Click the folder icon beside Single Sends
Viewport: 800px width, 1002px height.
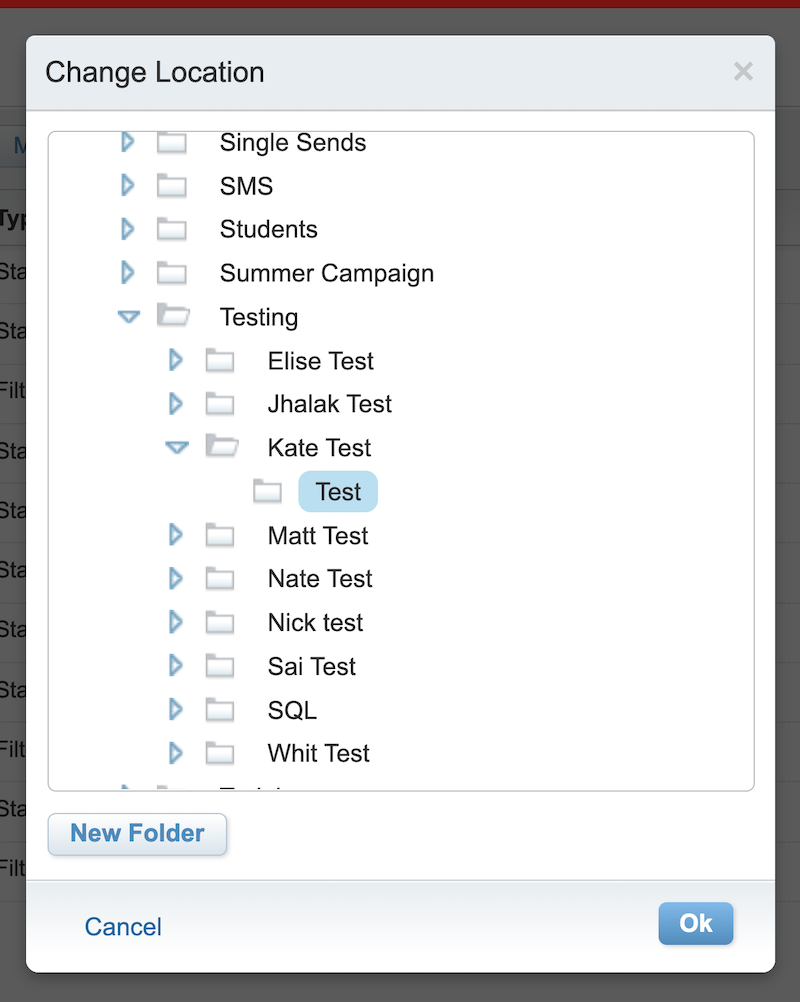172,143
